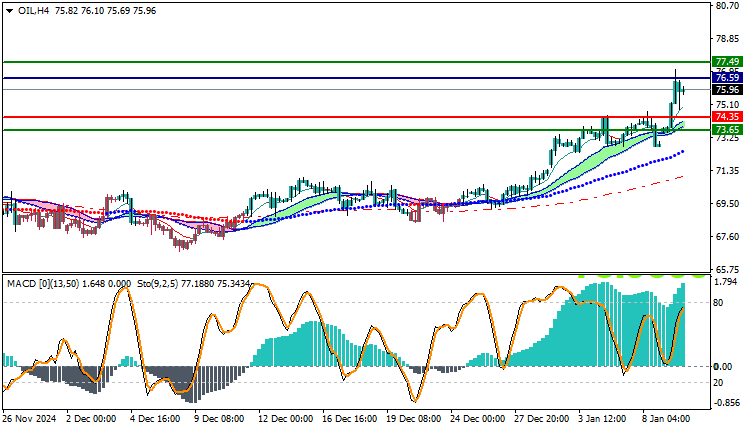
Task: Open the OIL,H4 chart dropdown triangle
Action: [9, 11]
